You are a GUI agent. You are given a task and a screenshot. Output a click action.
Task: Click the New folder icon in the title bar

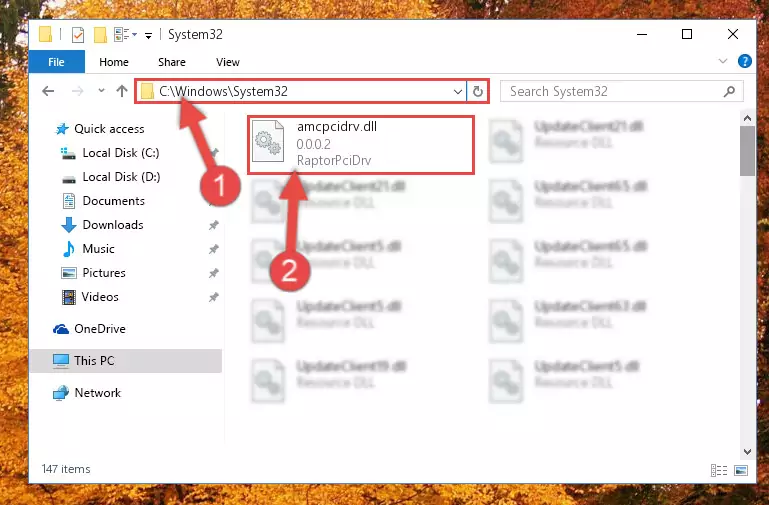tap(100, 35)
